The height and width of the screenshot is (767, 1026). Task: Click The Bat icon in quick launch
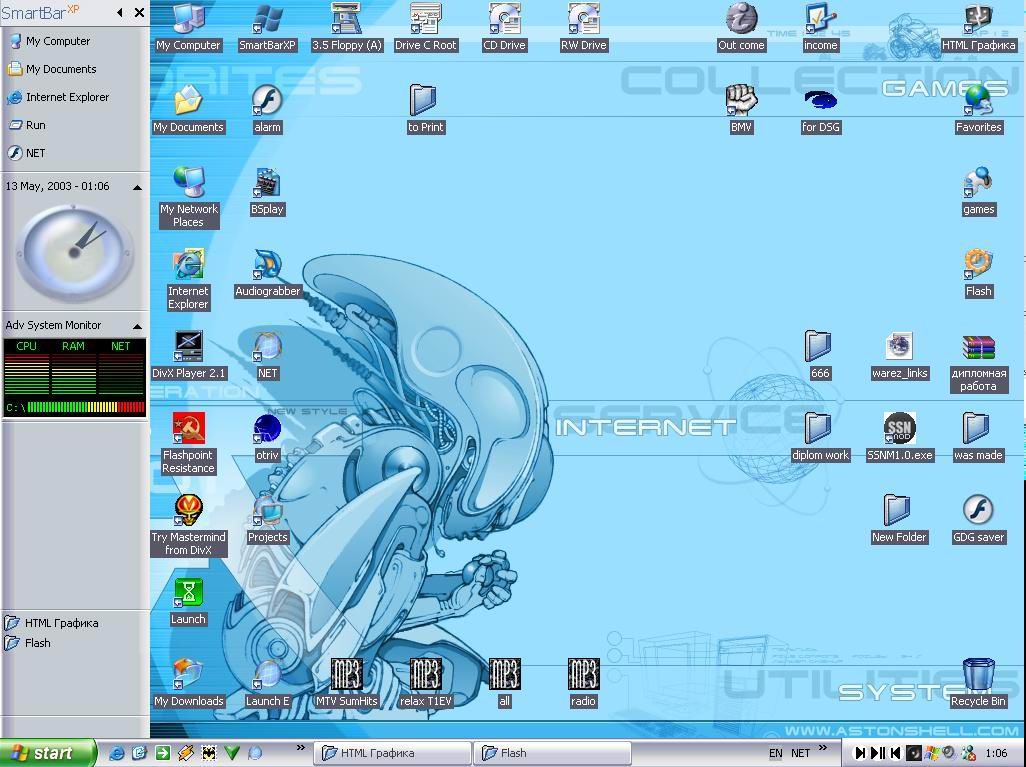pyautogui.click(x=208, y=753)
